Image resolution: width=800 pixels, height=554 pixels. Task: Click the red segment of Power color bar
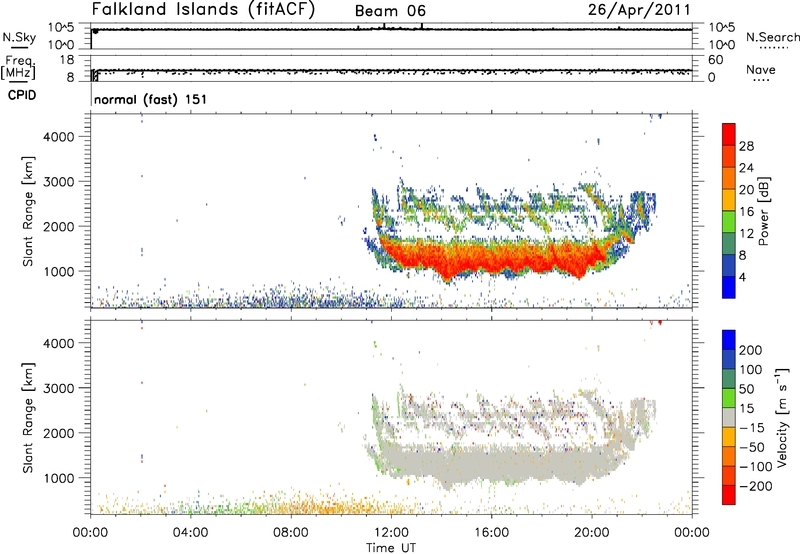click(x=729, y=135)
